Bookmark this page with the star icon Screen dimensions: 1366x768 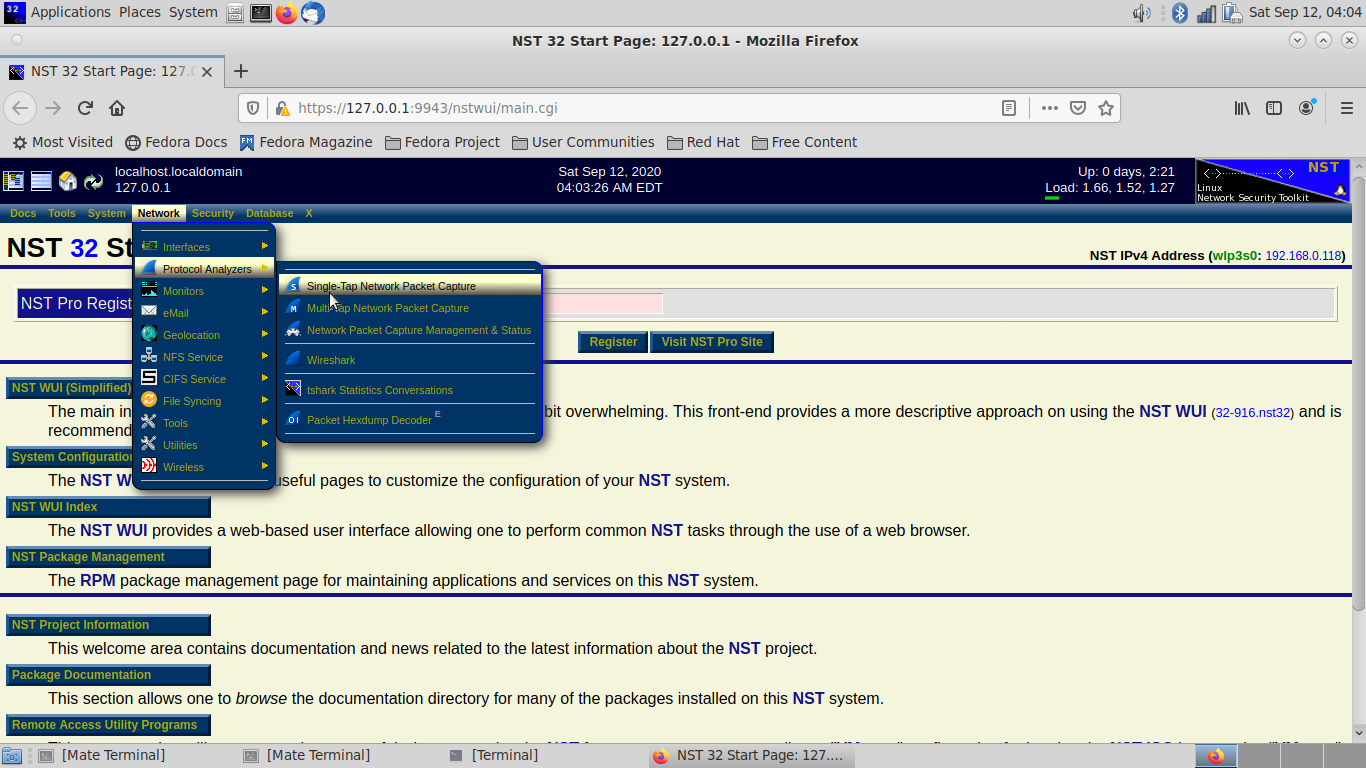(x=1106, y=108)
